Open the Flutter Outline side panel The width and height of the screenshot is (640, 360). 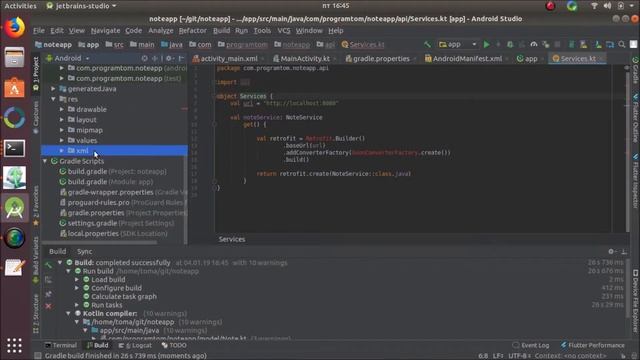pos(636,118)
